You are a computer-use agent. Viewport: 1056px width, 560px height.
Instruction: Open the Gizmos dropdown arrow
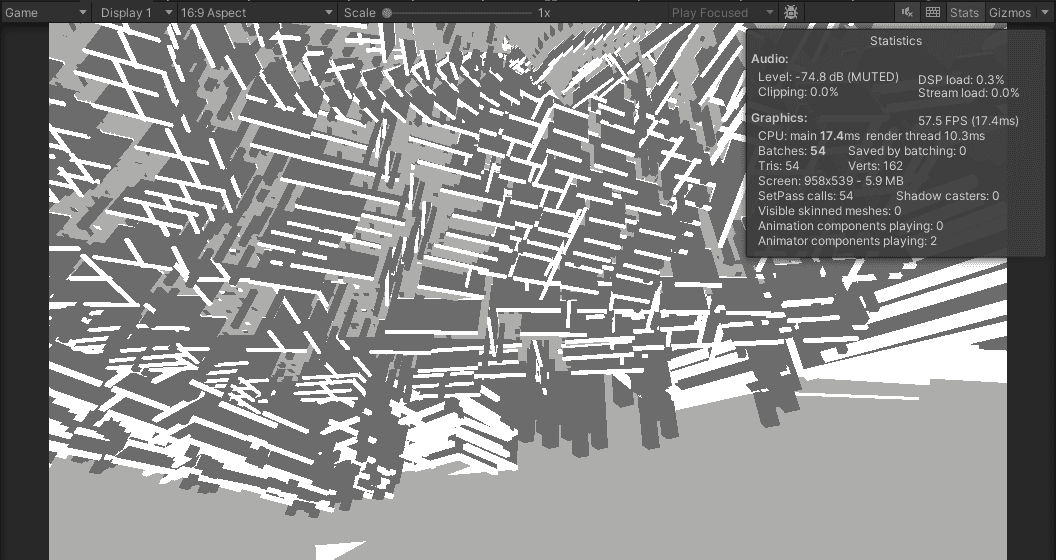click(1045, 12)
